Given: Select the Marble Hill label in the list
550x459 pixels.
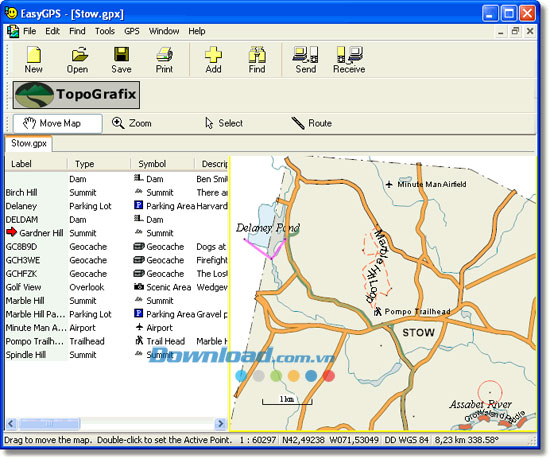Looking at the screenshot, I should (x=25, y=301).
